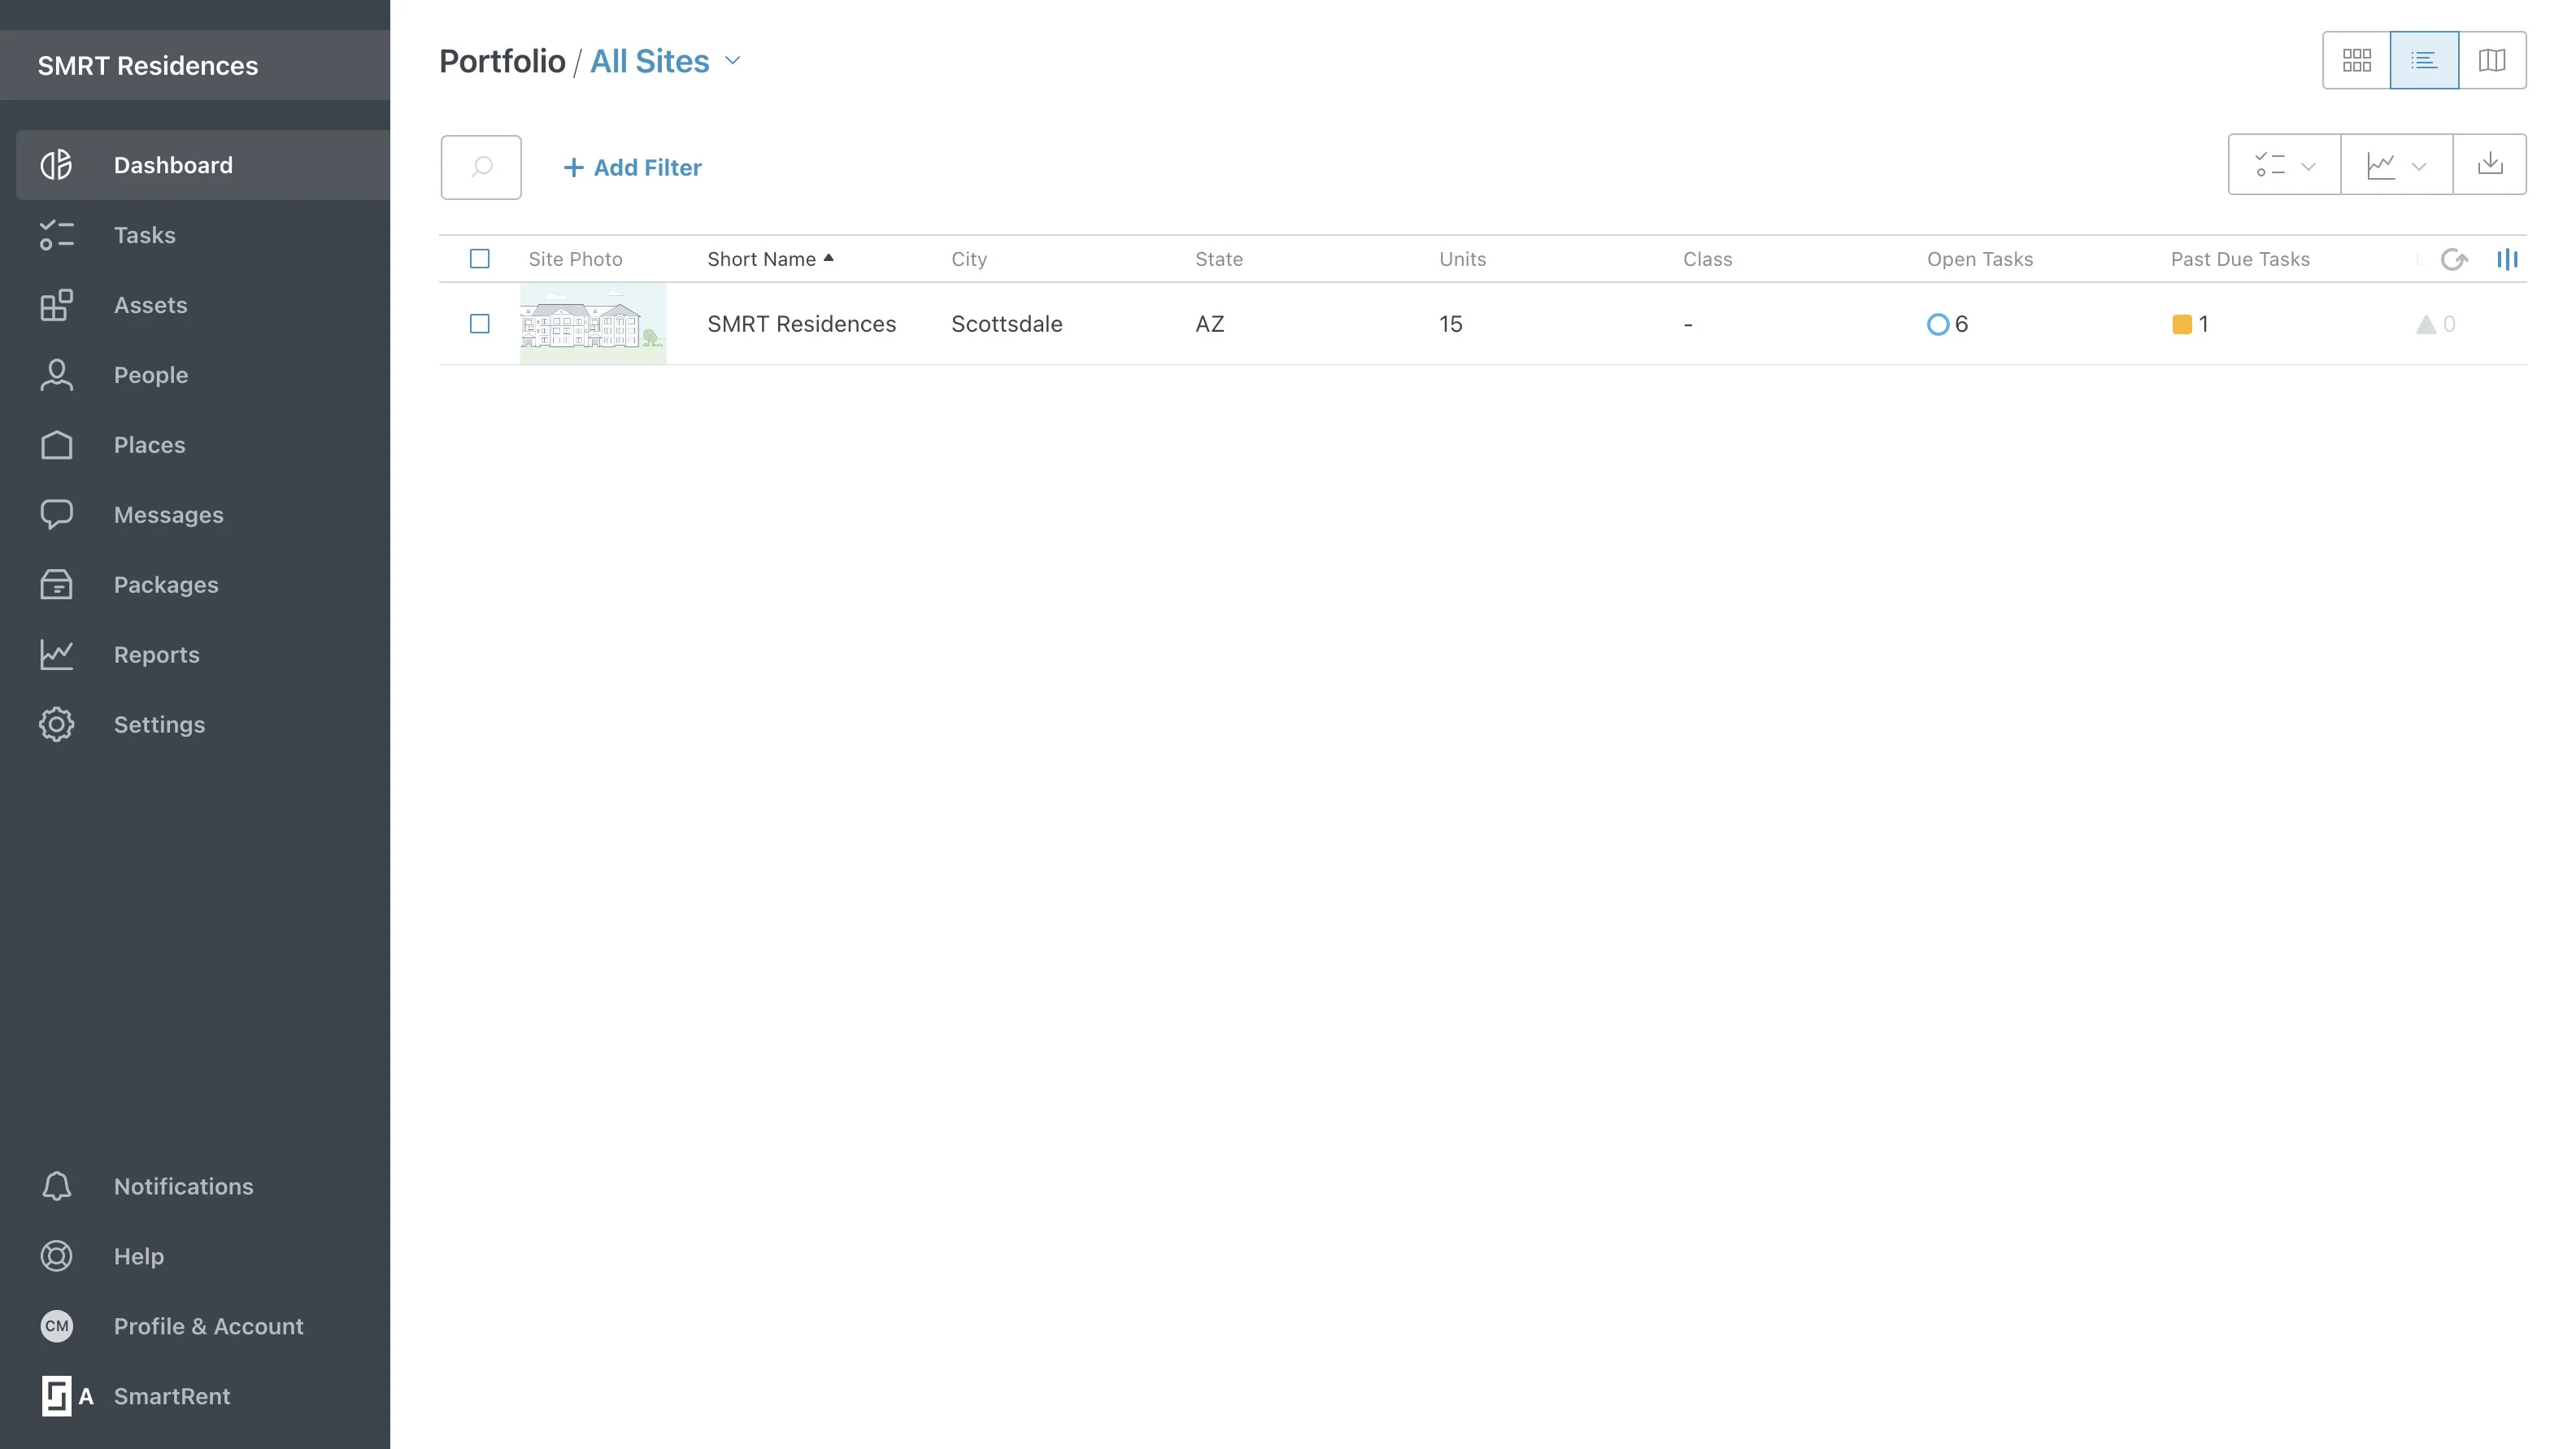Click the City column header

[x=969, y=259]
